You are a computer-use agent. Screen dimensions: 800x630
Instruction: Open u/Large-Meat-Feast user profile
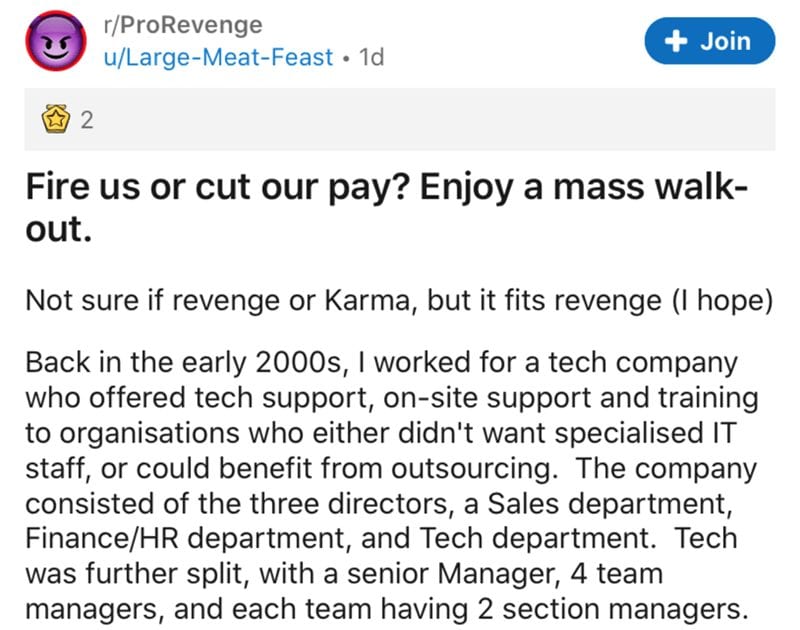click(218, 57)
